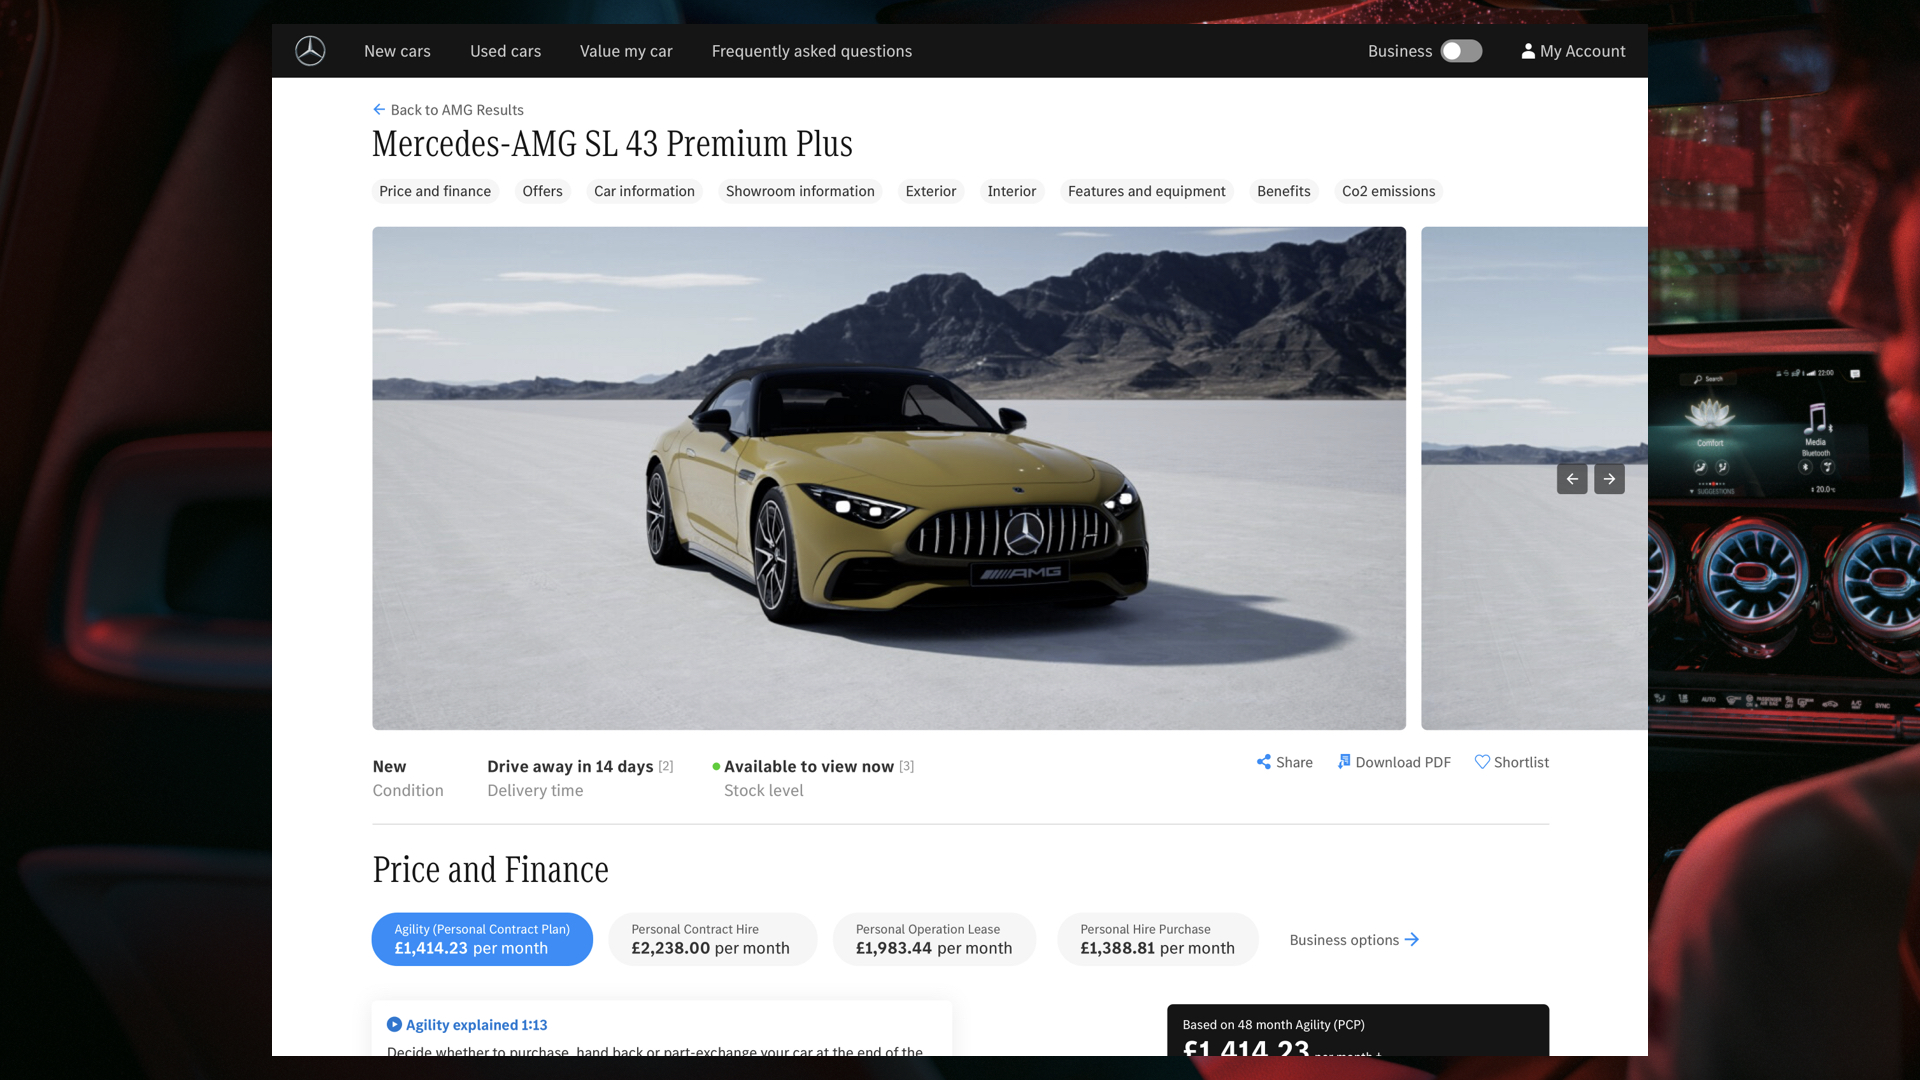Advance to the next gallery photo
The image size is (1920, 1080).
coord(1609,479)
